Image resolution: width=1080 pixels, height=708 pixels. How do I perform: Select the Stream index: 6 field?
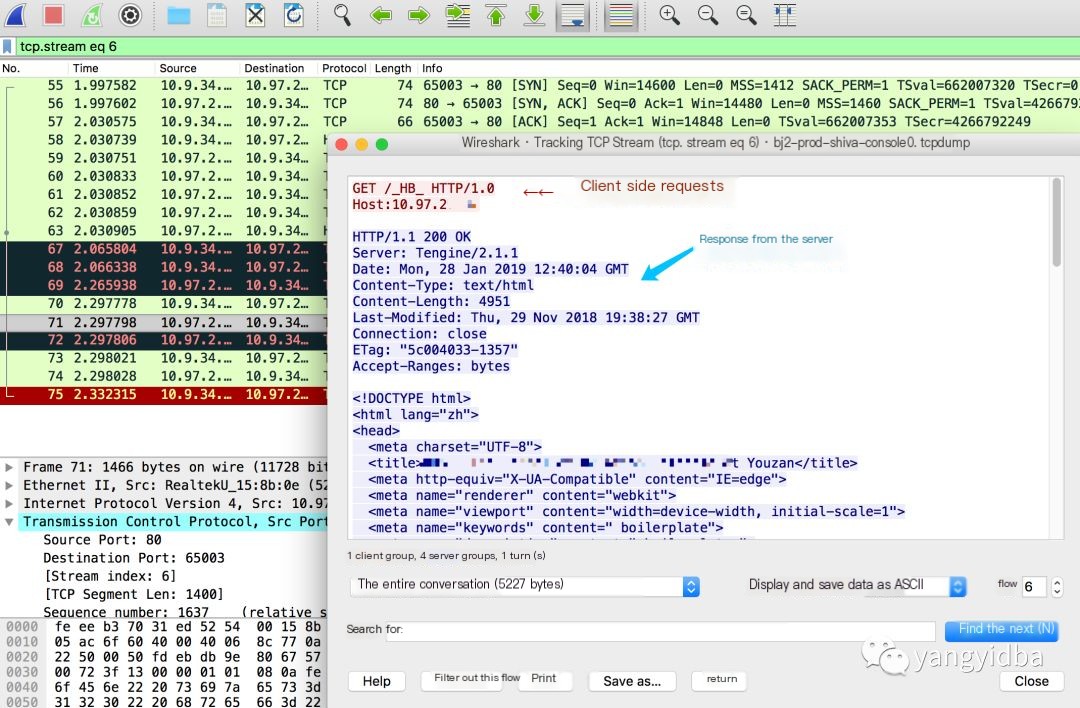(110, 576)
